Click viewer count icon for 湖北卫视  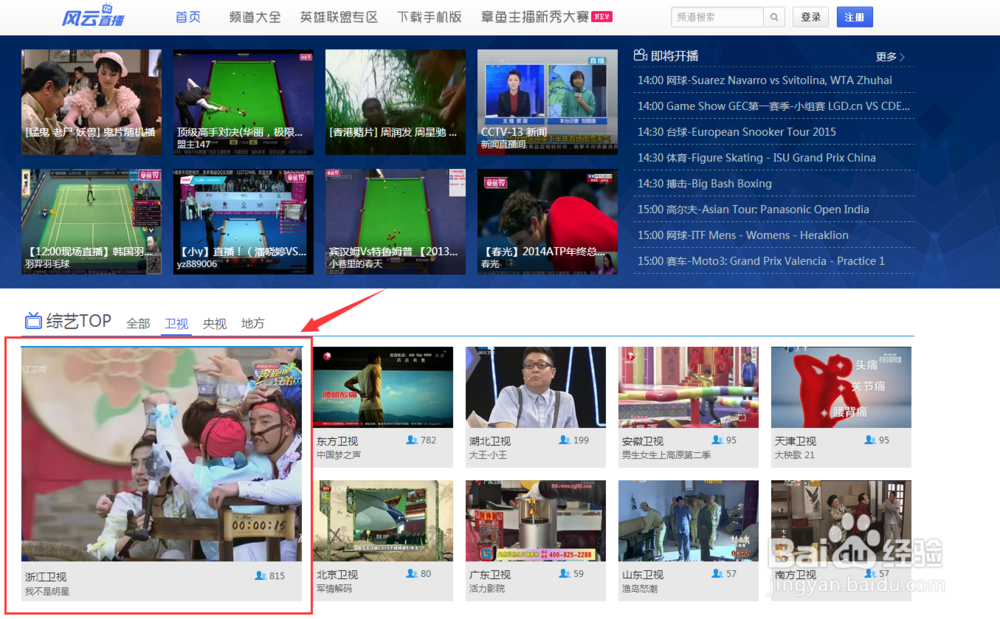pos(564,440)
